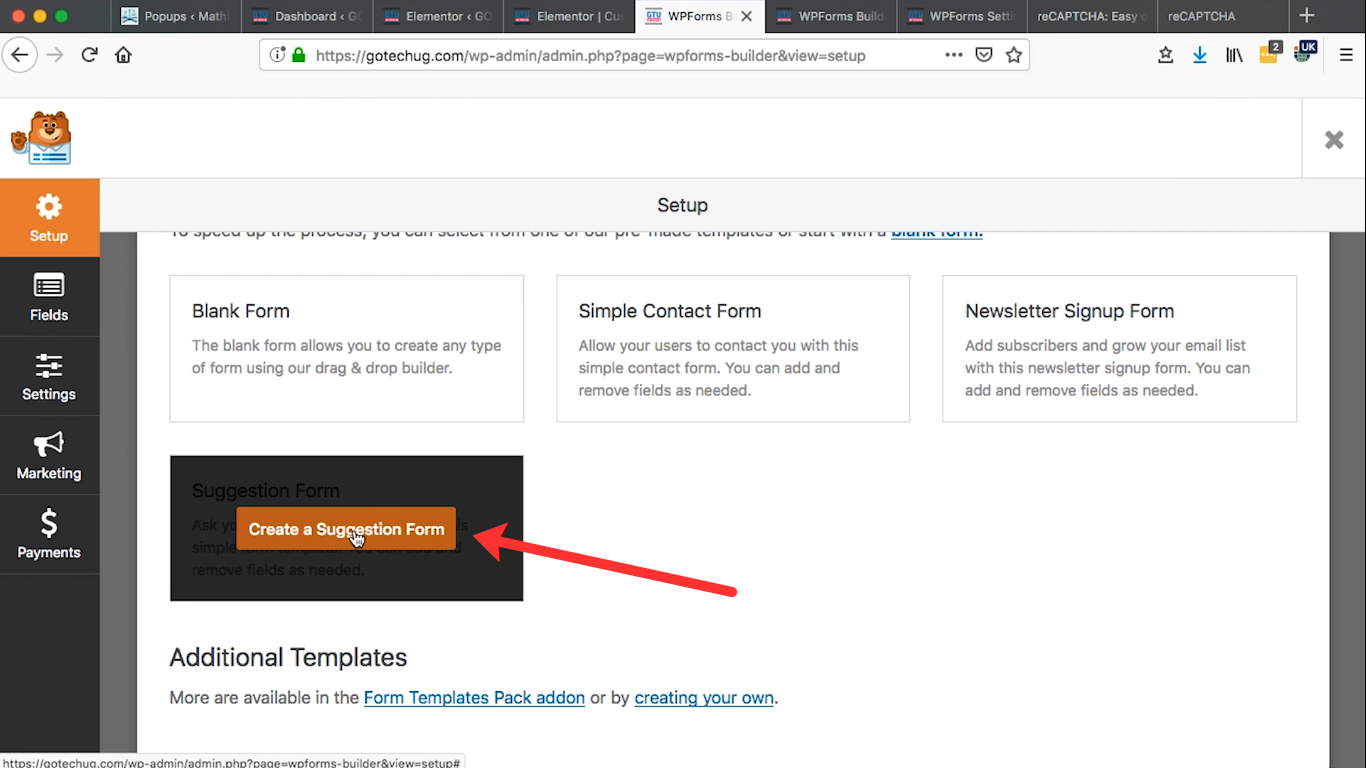Click the Setup header title text
The height and width of the screenshot is (768, 1366).
click(x=683, y=205)
